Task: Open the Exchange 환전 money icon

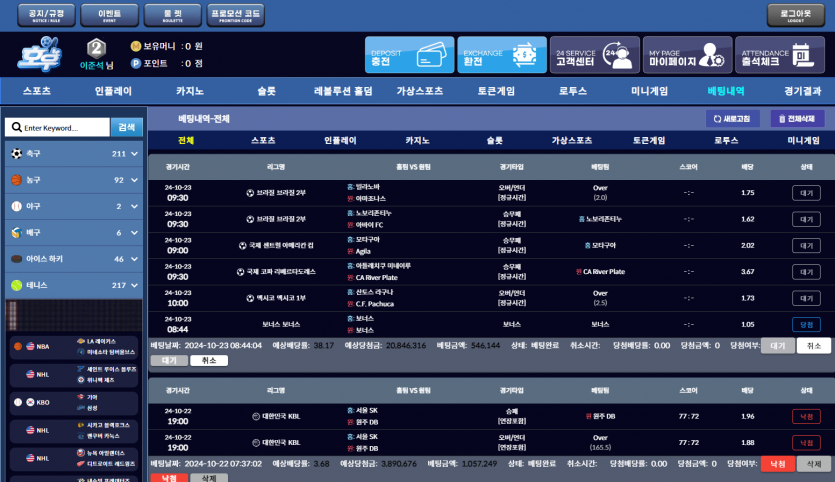Action: [x=525, y=55]
